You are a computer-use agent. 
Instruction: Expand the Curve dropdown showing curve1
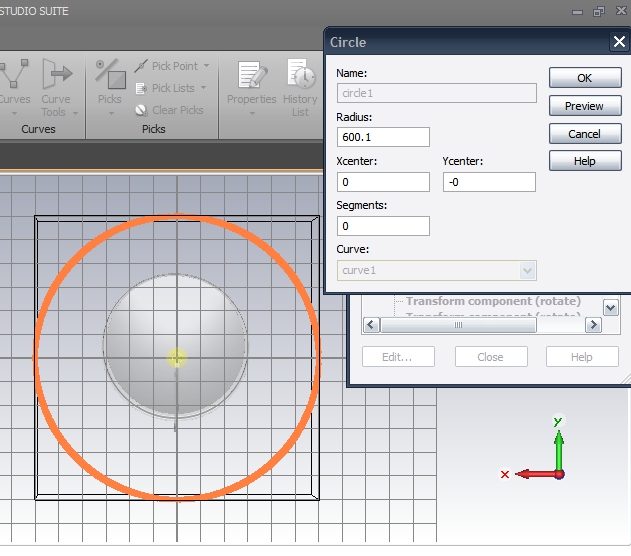pos(527,271)
